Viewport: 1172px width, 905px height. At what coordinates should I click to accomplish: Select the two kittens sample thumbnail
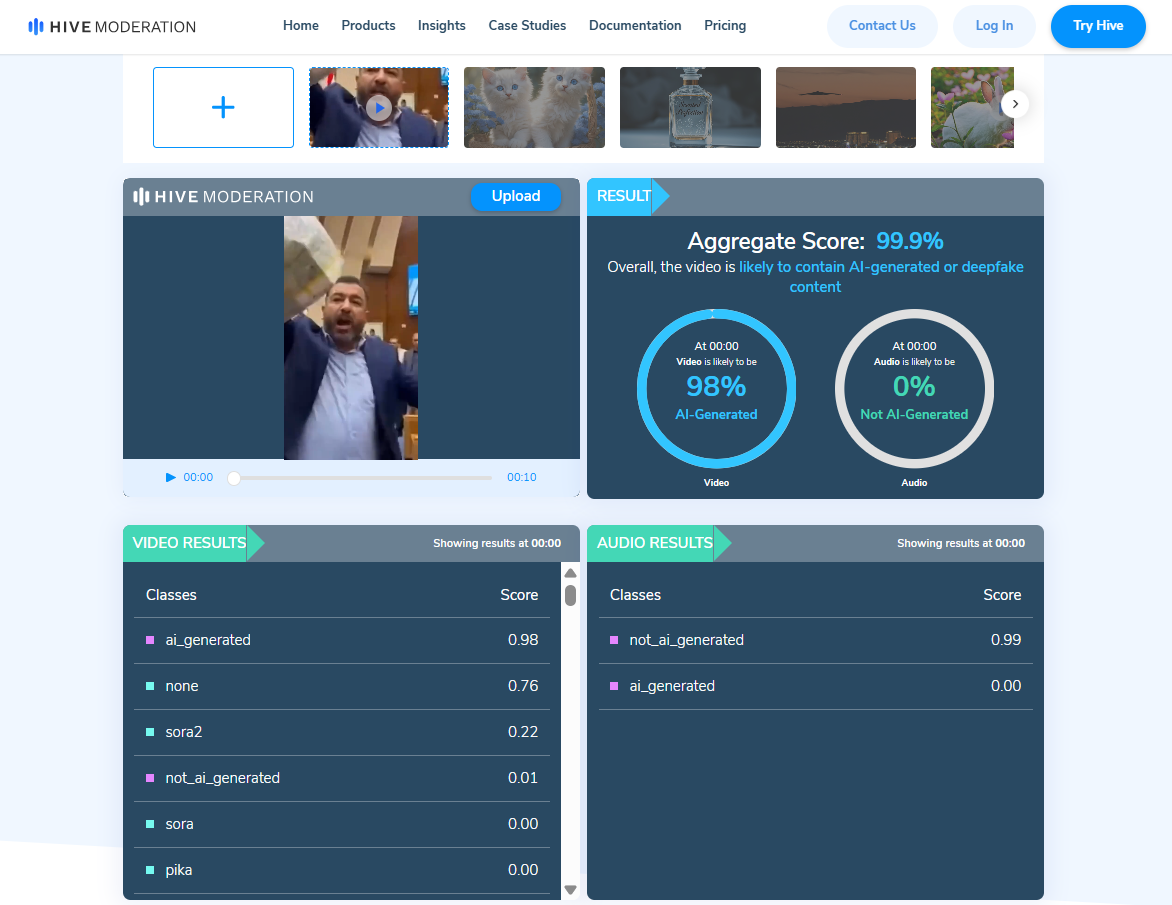[x=534, y=108]
